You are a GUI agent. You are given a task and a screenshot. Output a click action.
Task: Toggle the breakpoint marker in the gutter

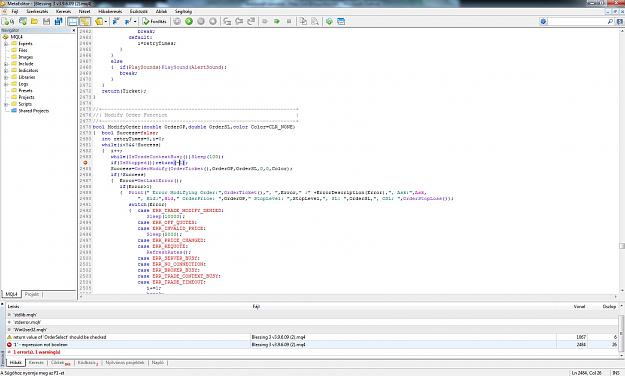(x=85, y=163)
